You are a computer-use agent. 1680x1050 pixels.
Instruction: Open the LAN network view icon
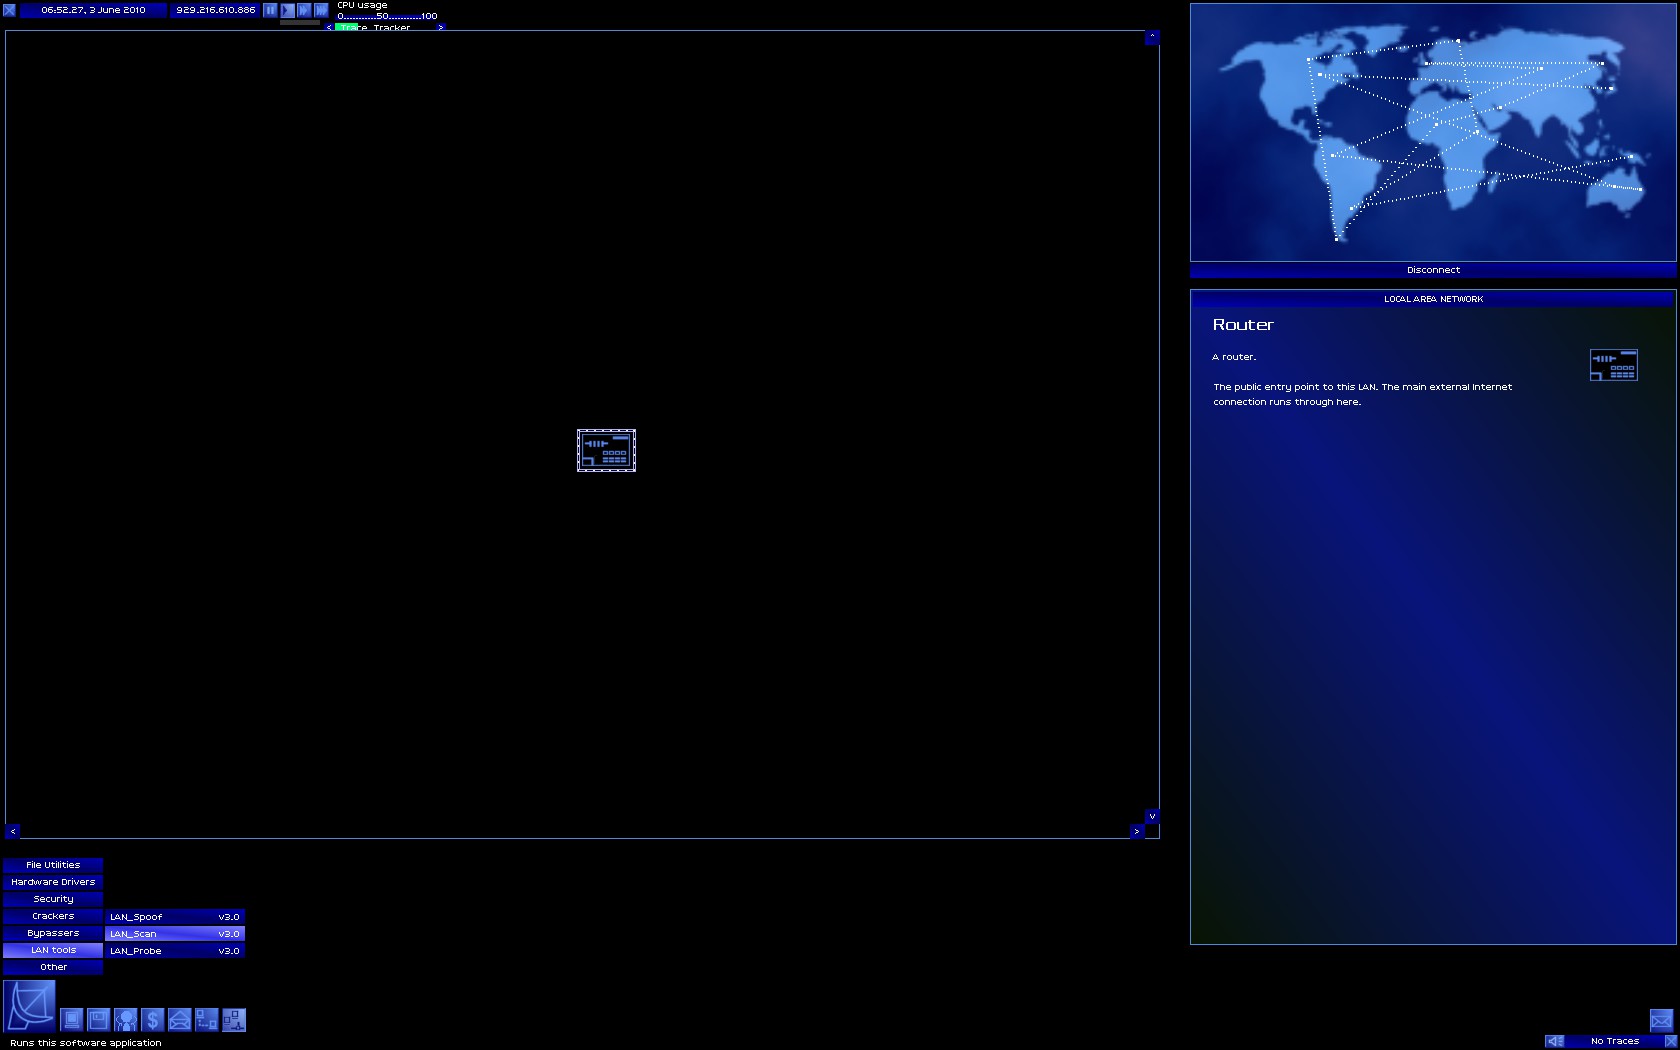[233, 1019]
